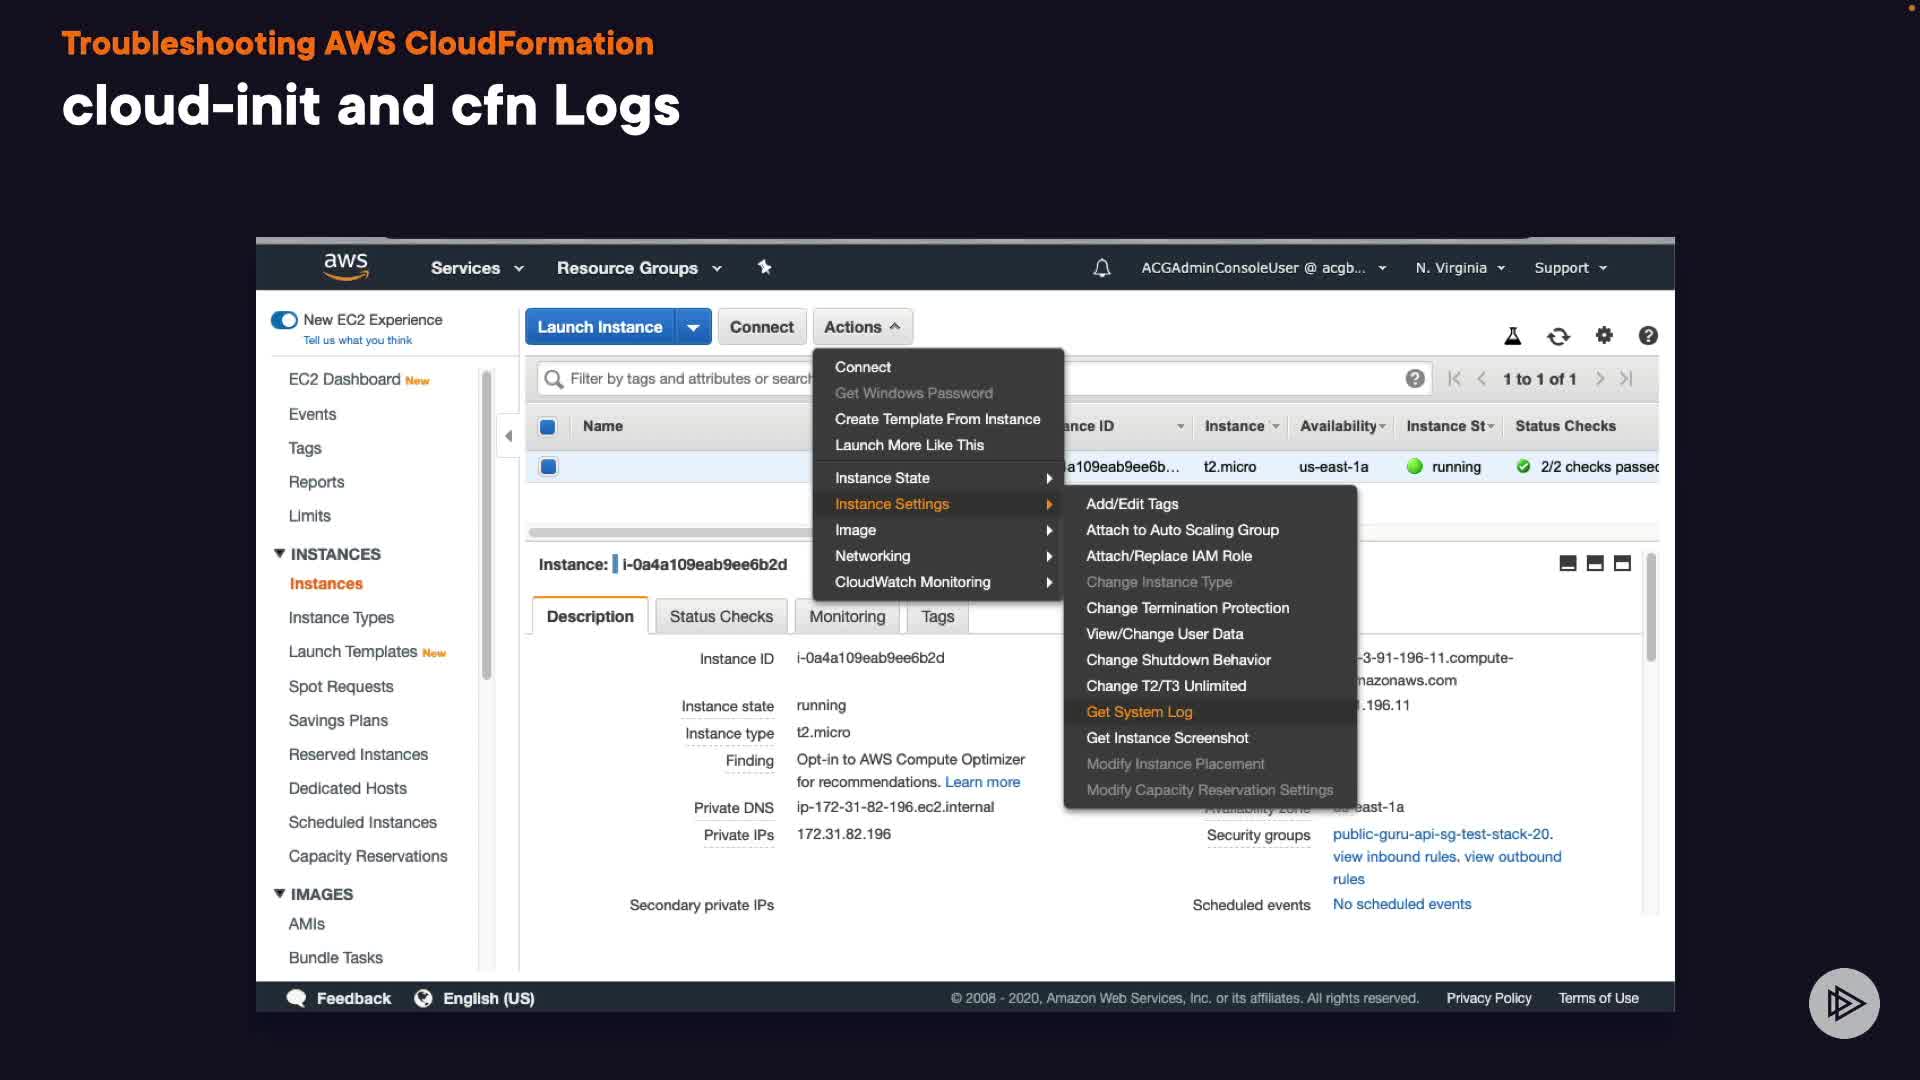Image resolution: width=1920 pixels, height=1080 pixels.
Task: Switch to the Status Checks tab
Action: coord(720,617)
